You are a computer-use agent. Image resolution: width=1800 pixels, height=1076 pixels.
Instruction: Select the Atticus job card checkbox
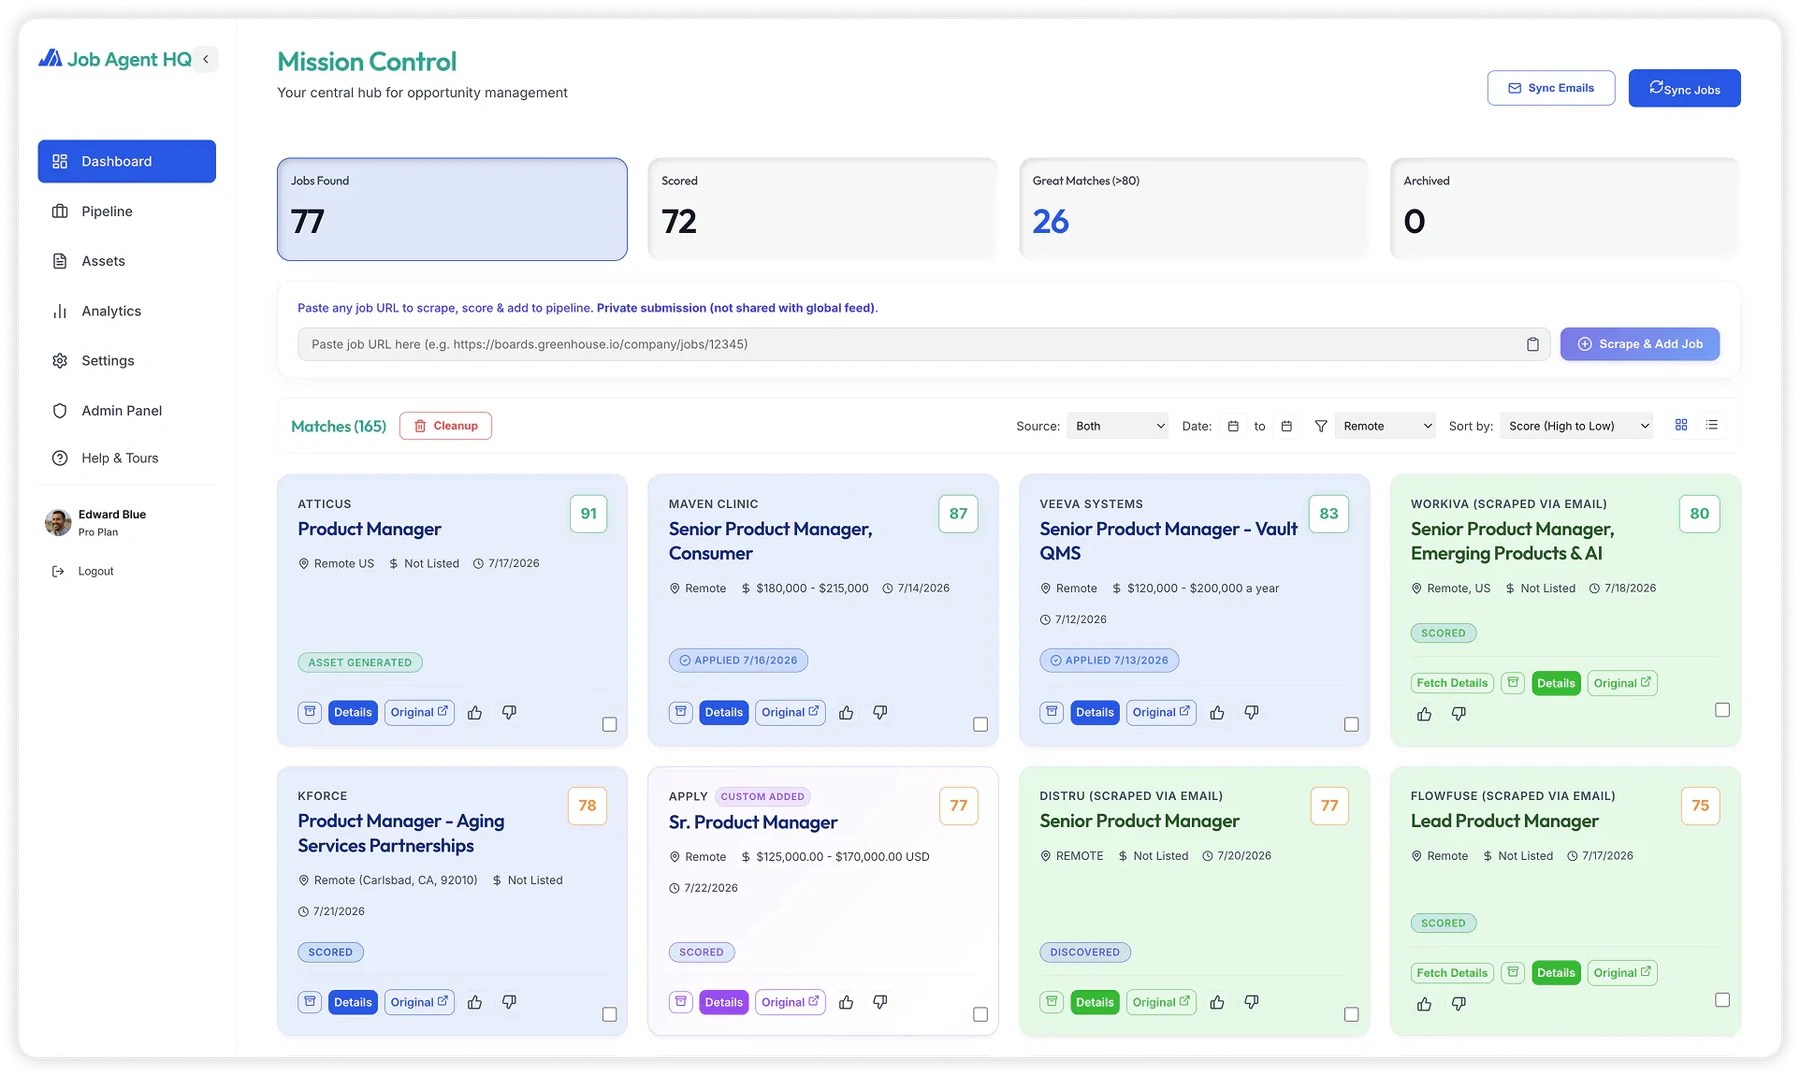[x=609, y=724]
